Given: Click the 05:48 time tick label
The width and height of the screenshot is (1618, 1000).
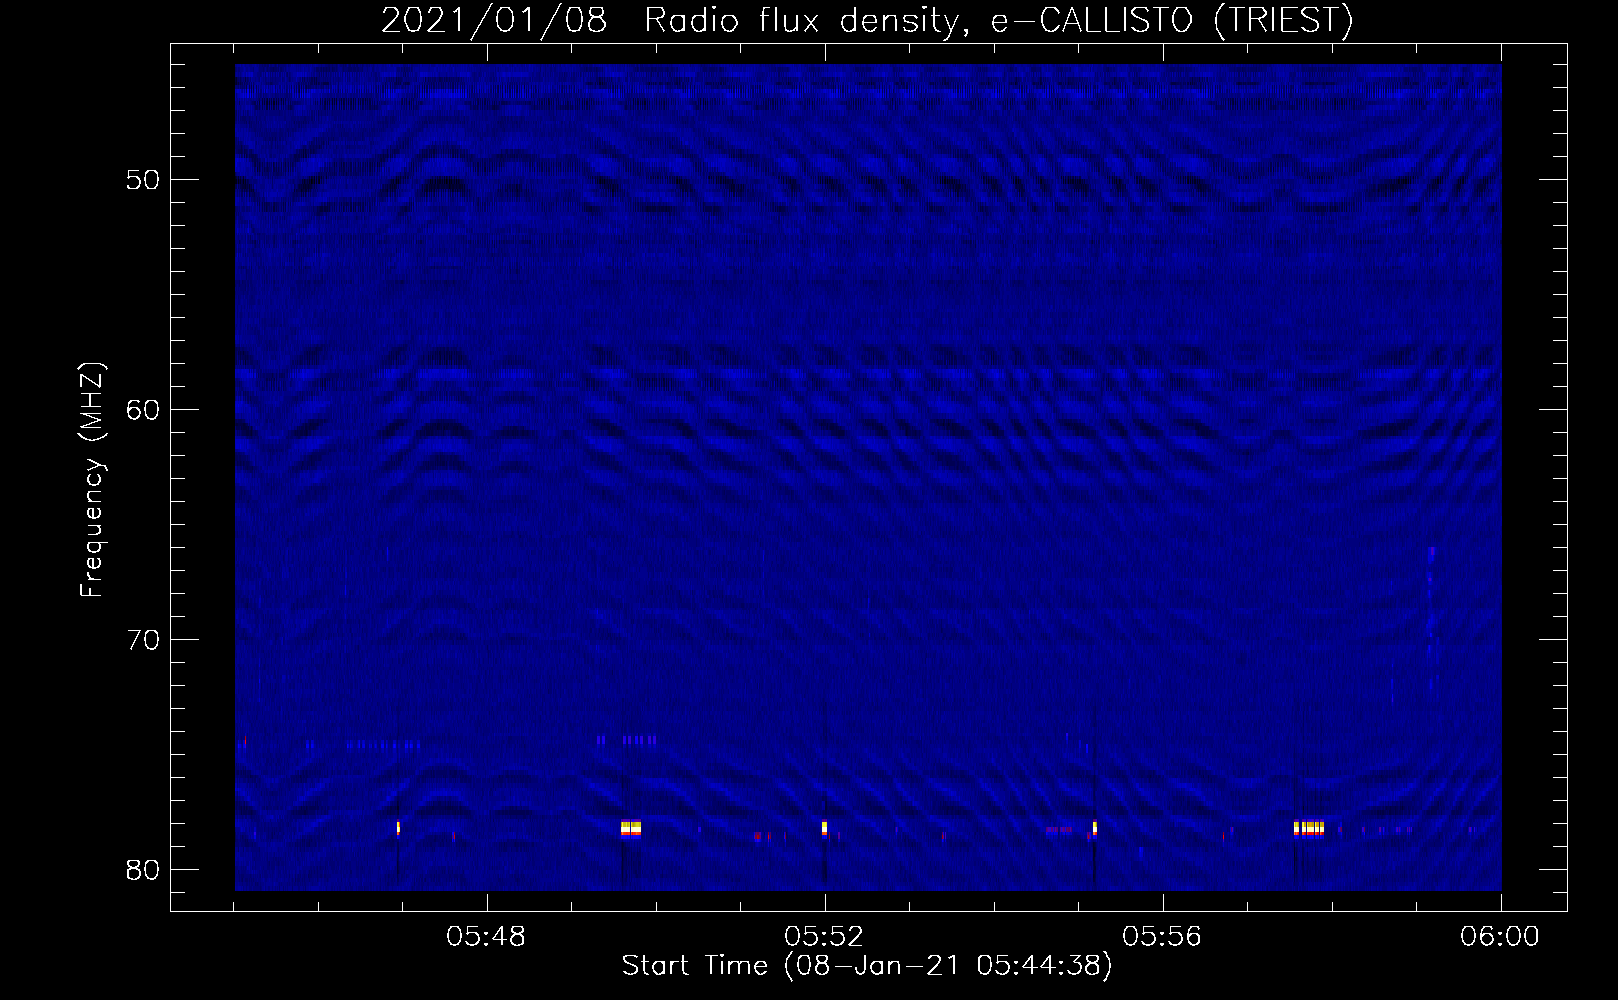Looking at the screenshot, I should point(486,937).
